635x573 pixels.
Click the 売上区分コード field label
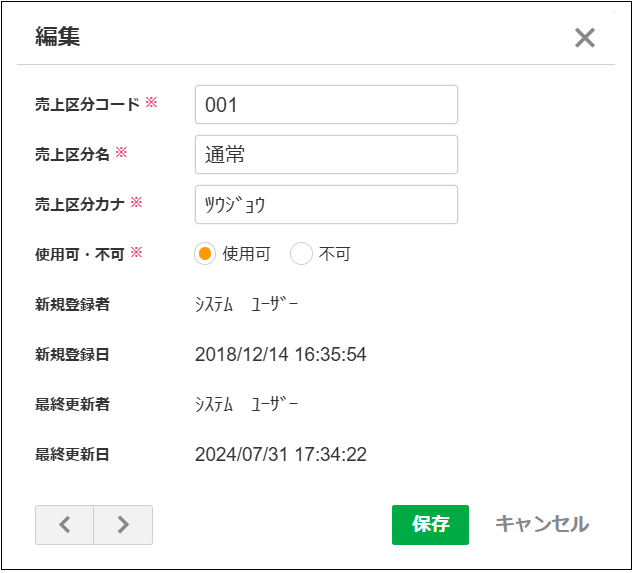pos(87,104)
